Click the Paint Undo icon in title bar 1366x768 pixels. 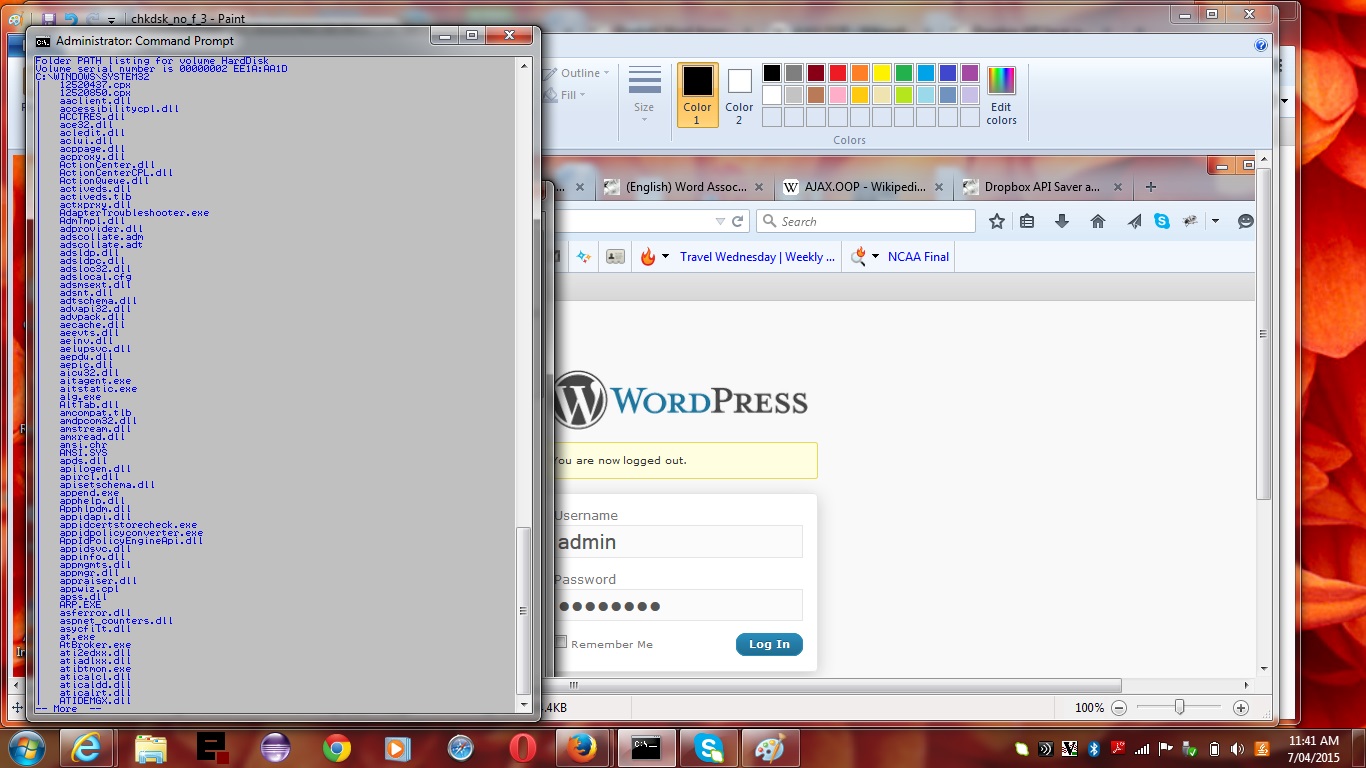[x=70, y=18]
